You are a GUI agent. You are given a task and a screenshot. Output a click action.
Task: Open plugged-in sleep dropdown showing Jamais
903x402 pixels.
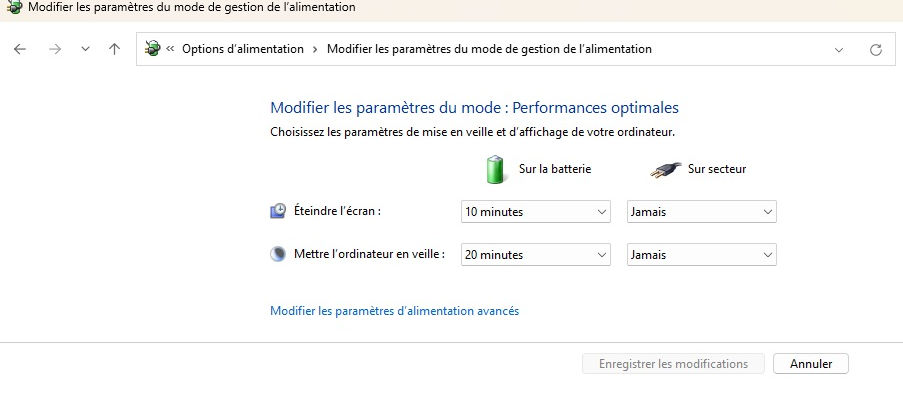pos(701,255)
